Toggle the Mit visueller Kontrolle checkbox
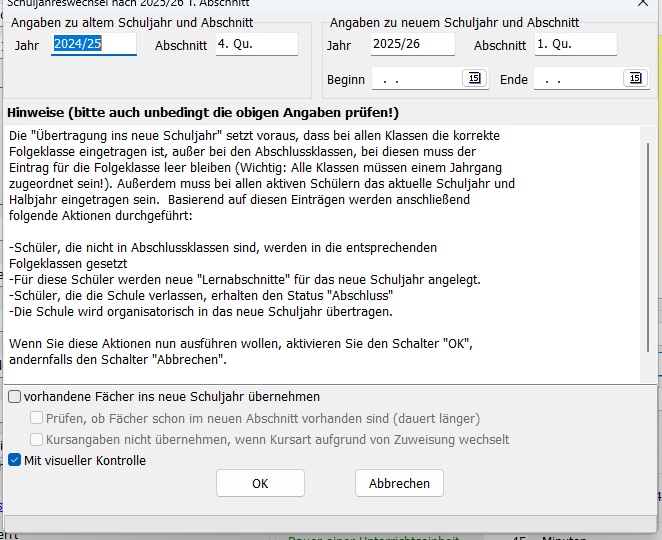 click(14, 460)
